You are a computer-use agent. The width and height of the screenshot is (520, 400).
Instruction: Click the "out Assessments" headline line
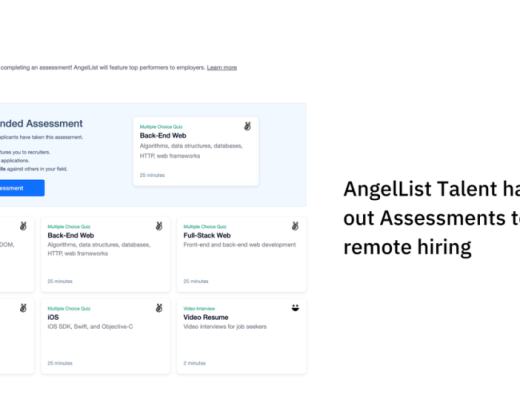point(432,218)
